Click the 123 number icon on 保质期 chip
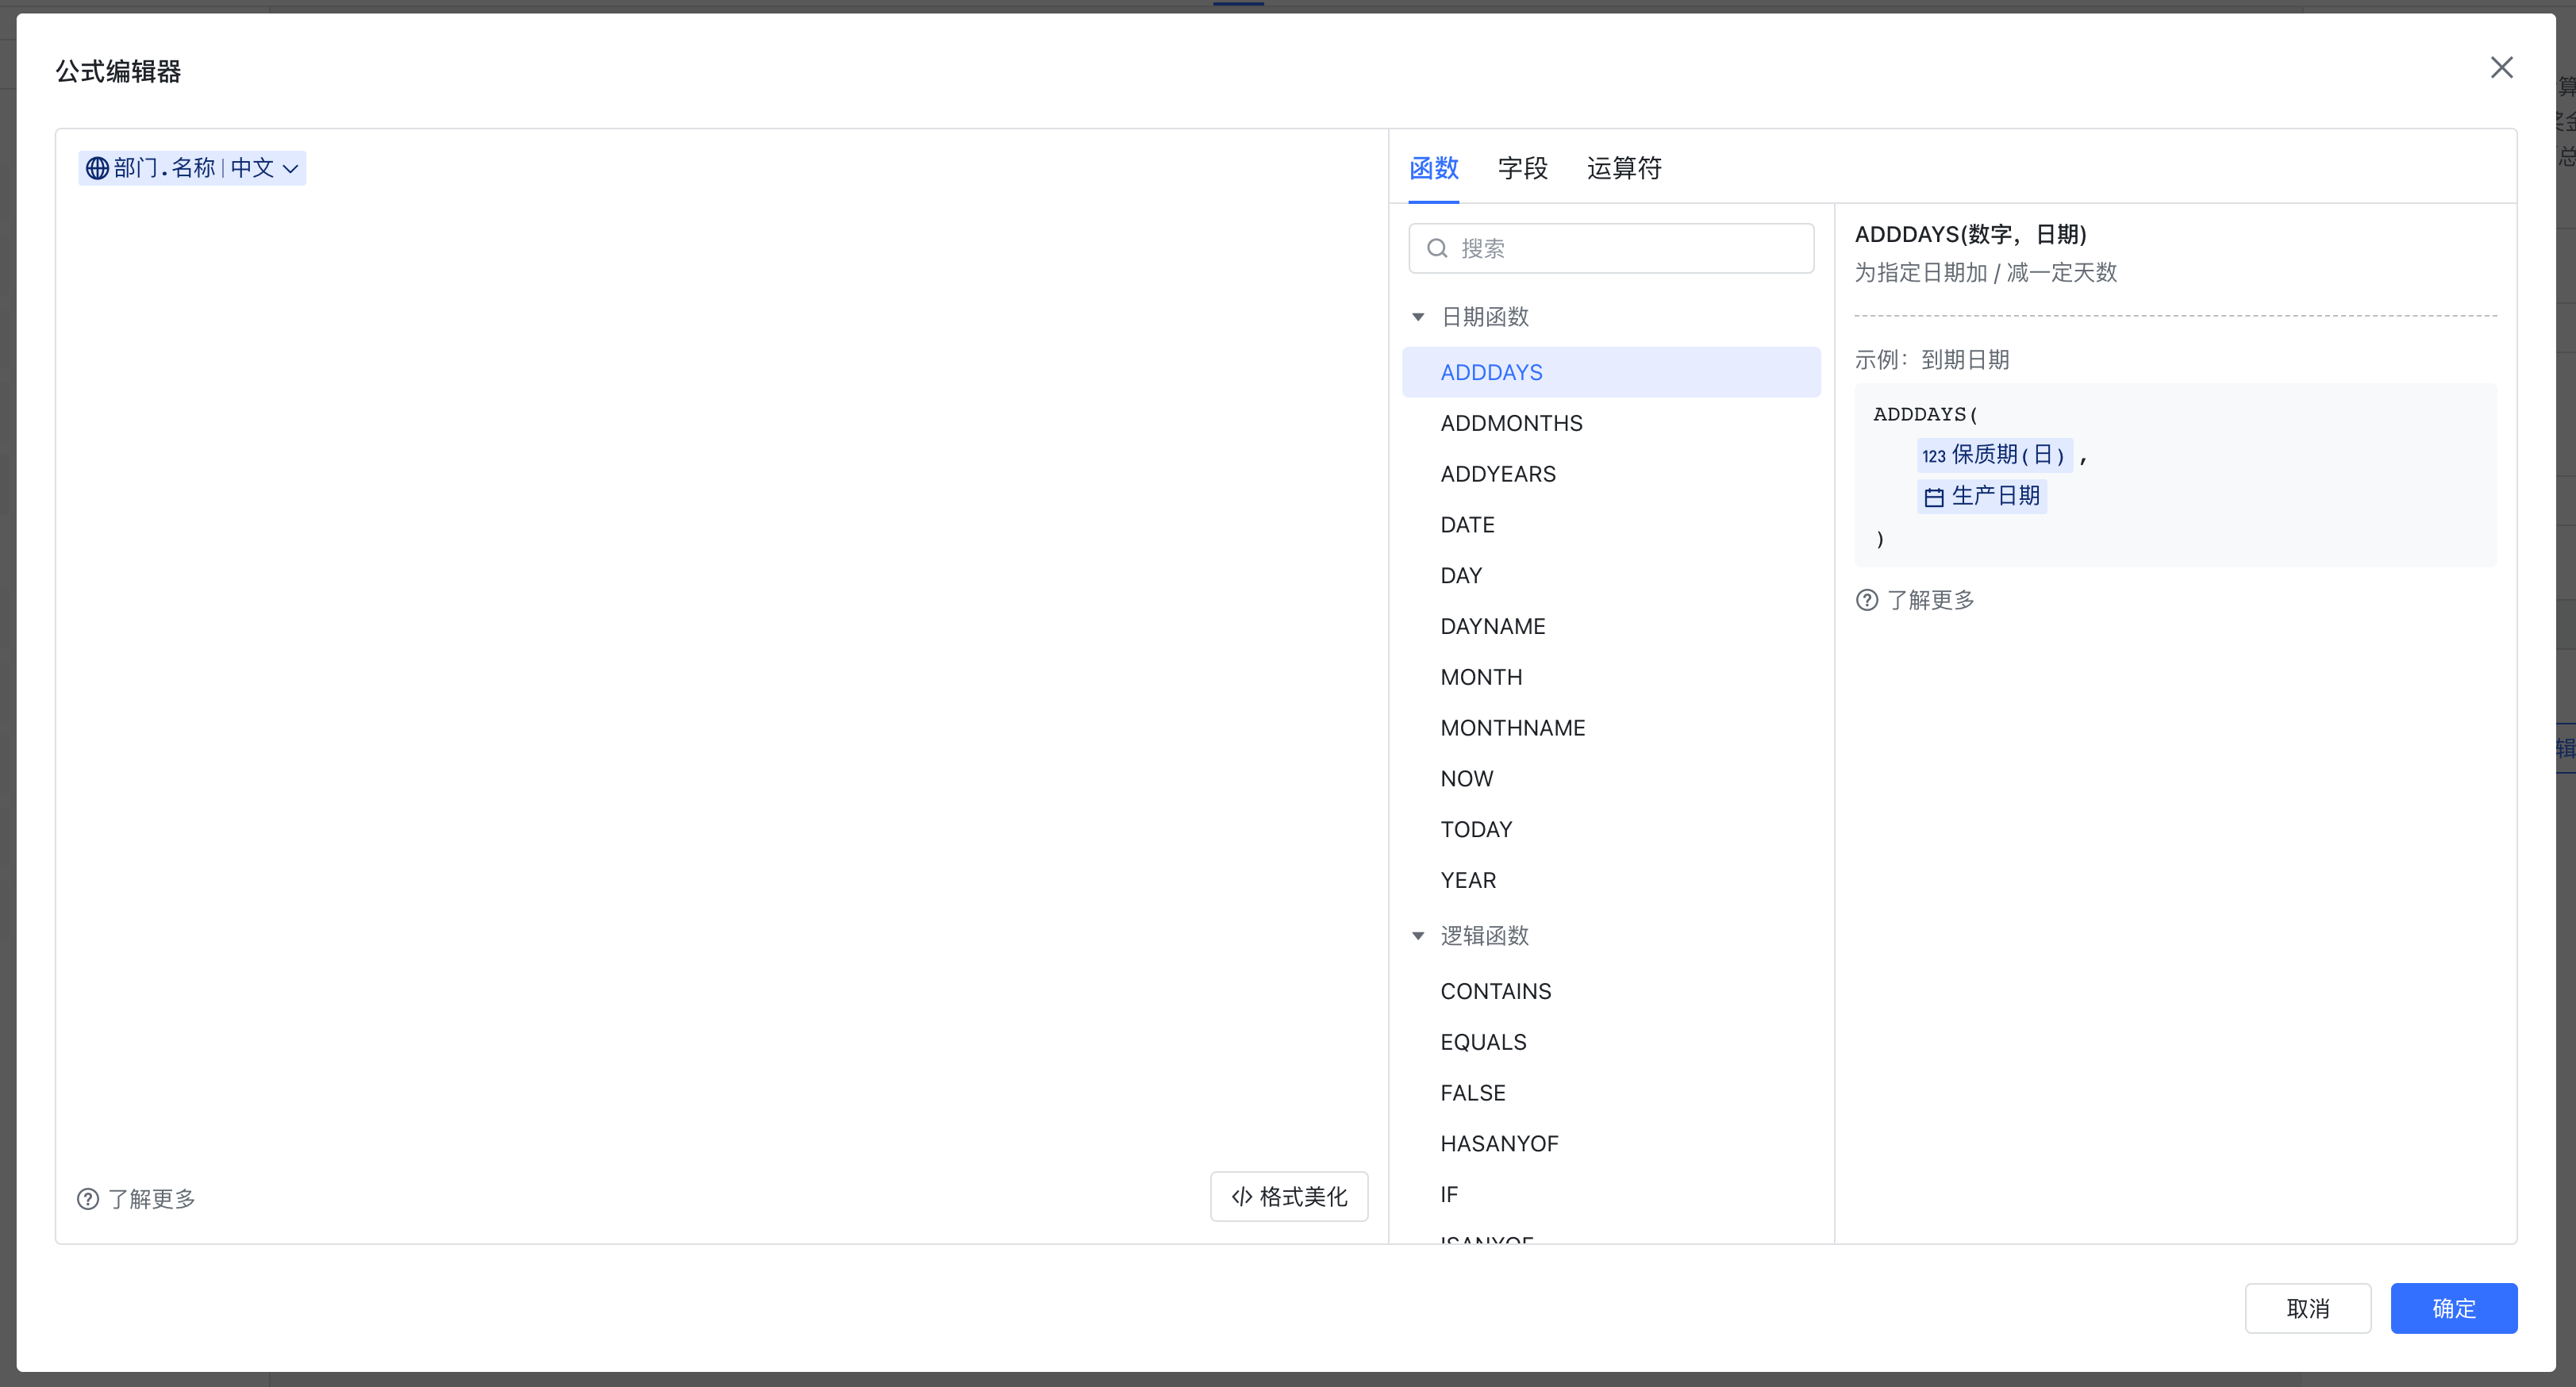 click(1933, 456)
